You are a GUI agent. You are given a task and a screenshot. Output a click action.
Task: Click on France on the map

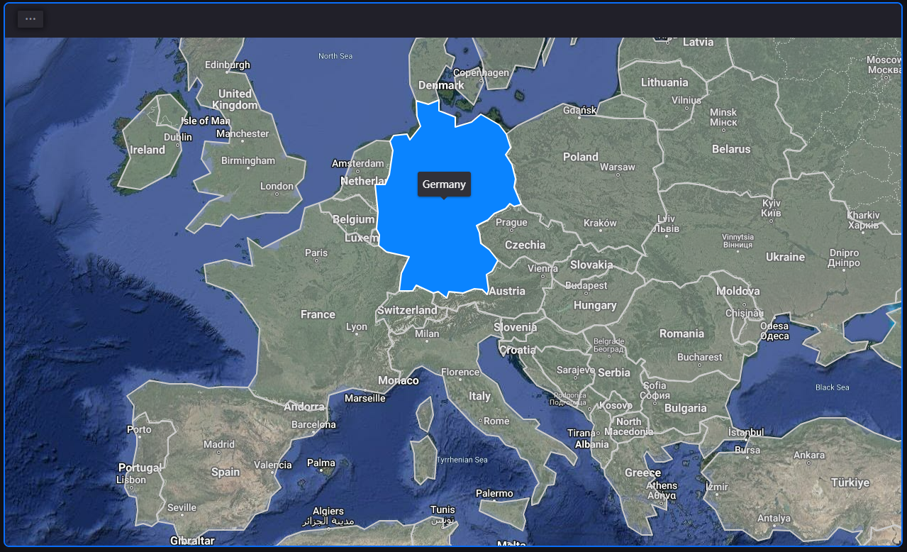coord(318,314)
